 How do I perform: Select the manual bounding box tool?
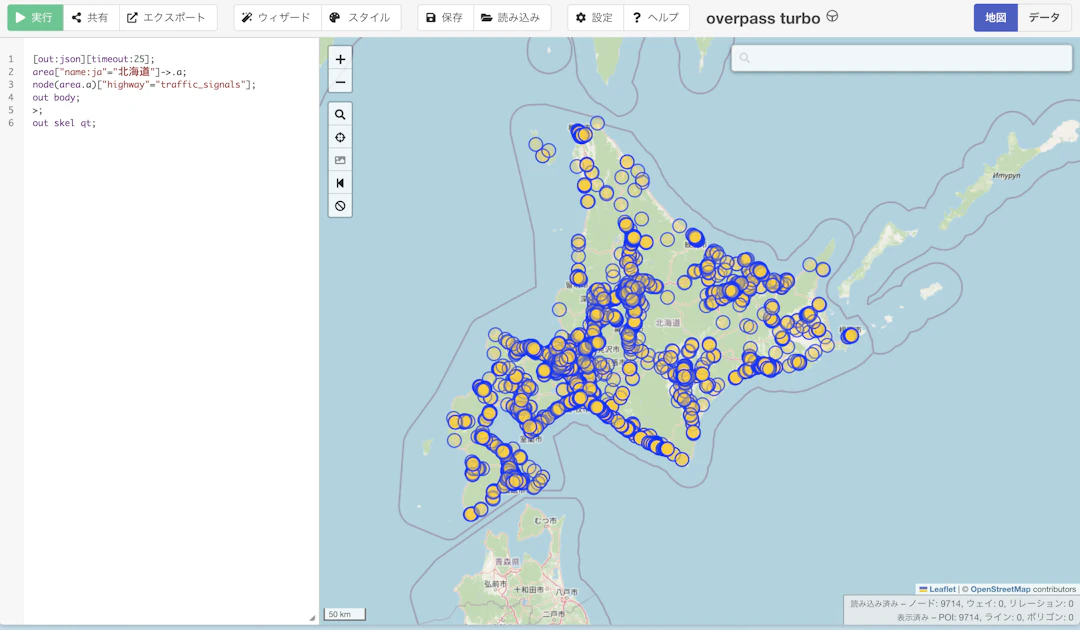point(340,160)
